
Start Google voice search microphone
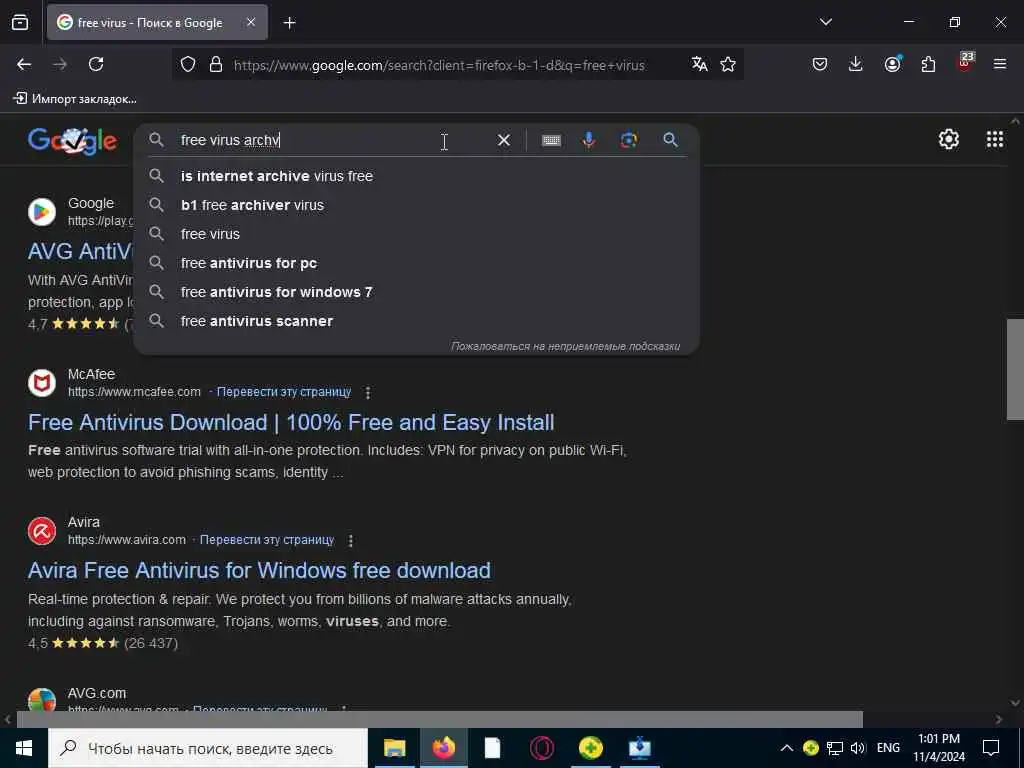(588, 140)
